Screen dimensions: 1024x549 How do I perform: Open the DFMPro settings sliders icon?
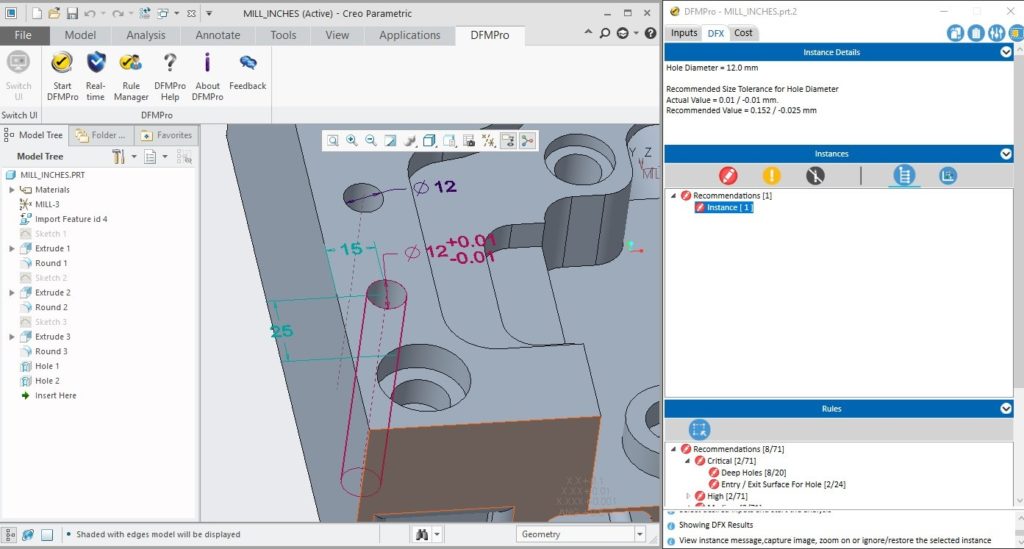tap(996, 33)
